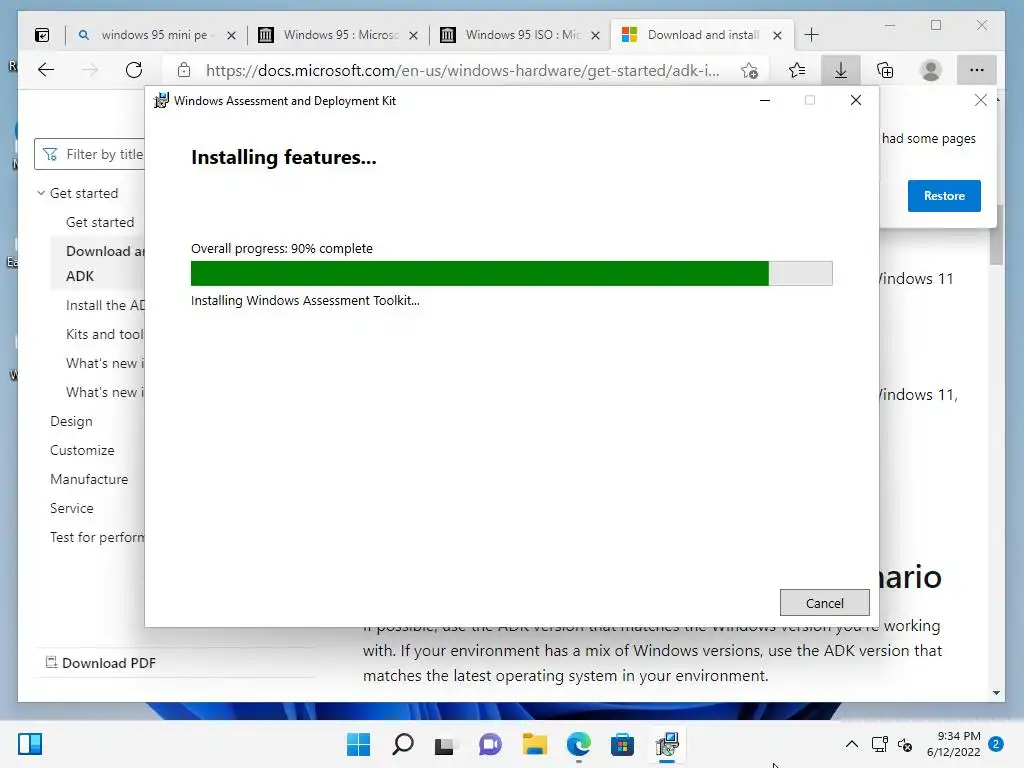Open the Windows Start menu
This screenshot has width=1024, height=768.
click(x=358, y=744)
